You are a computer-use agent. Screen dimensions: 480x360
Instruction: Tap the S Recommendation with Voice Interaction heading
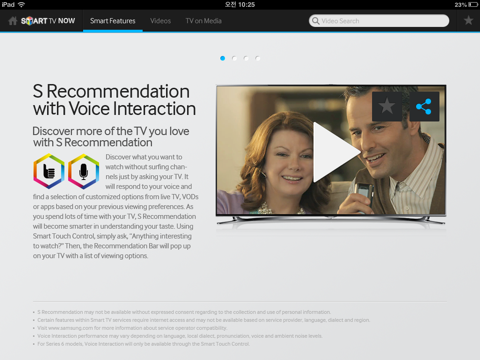[114, 100]
